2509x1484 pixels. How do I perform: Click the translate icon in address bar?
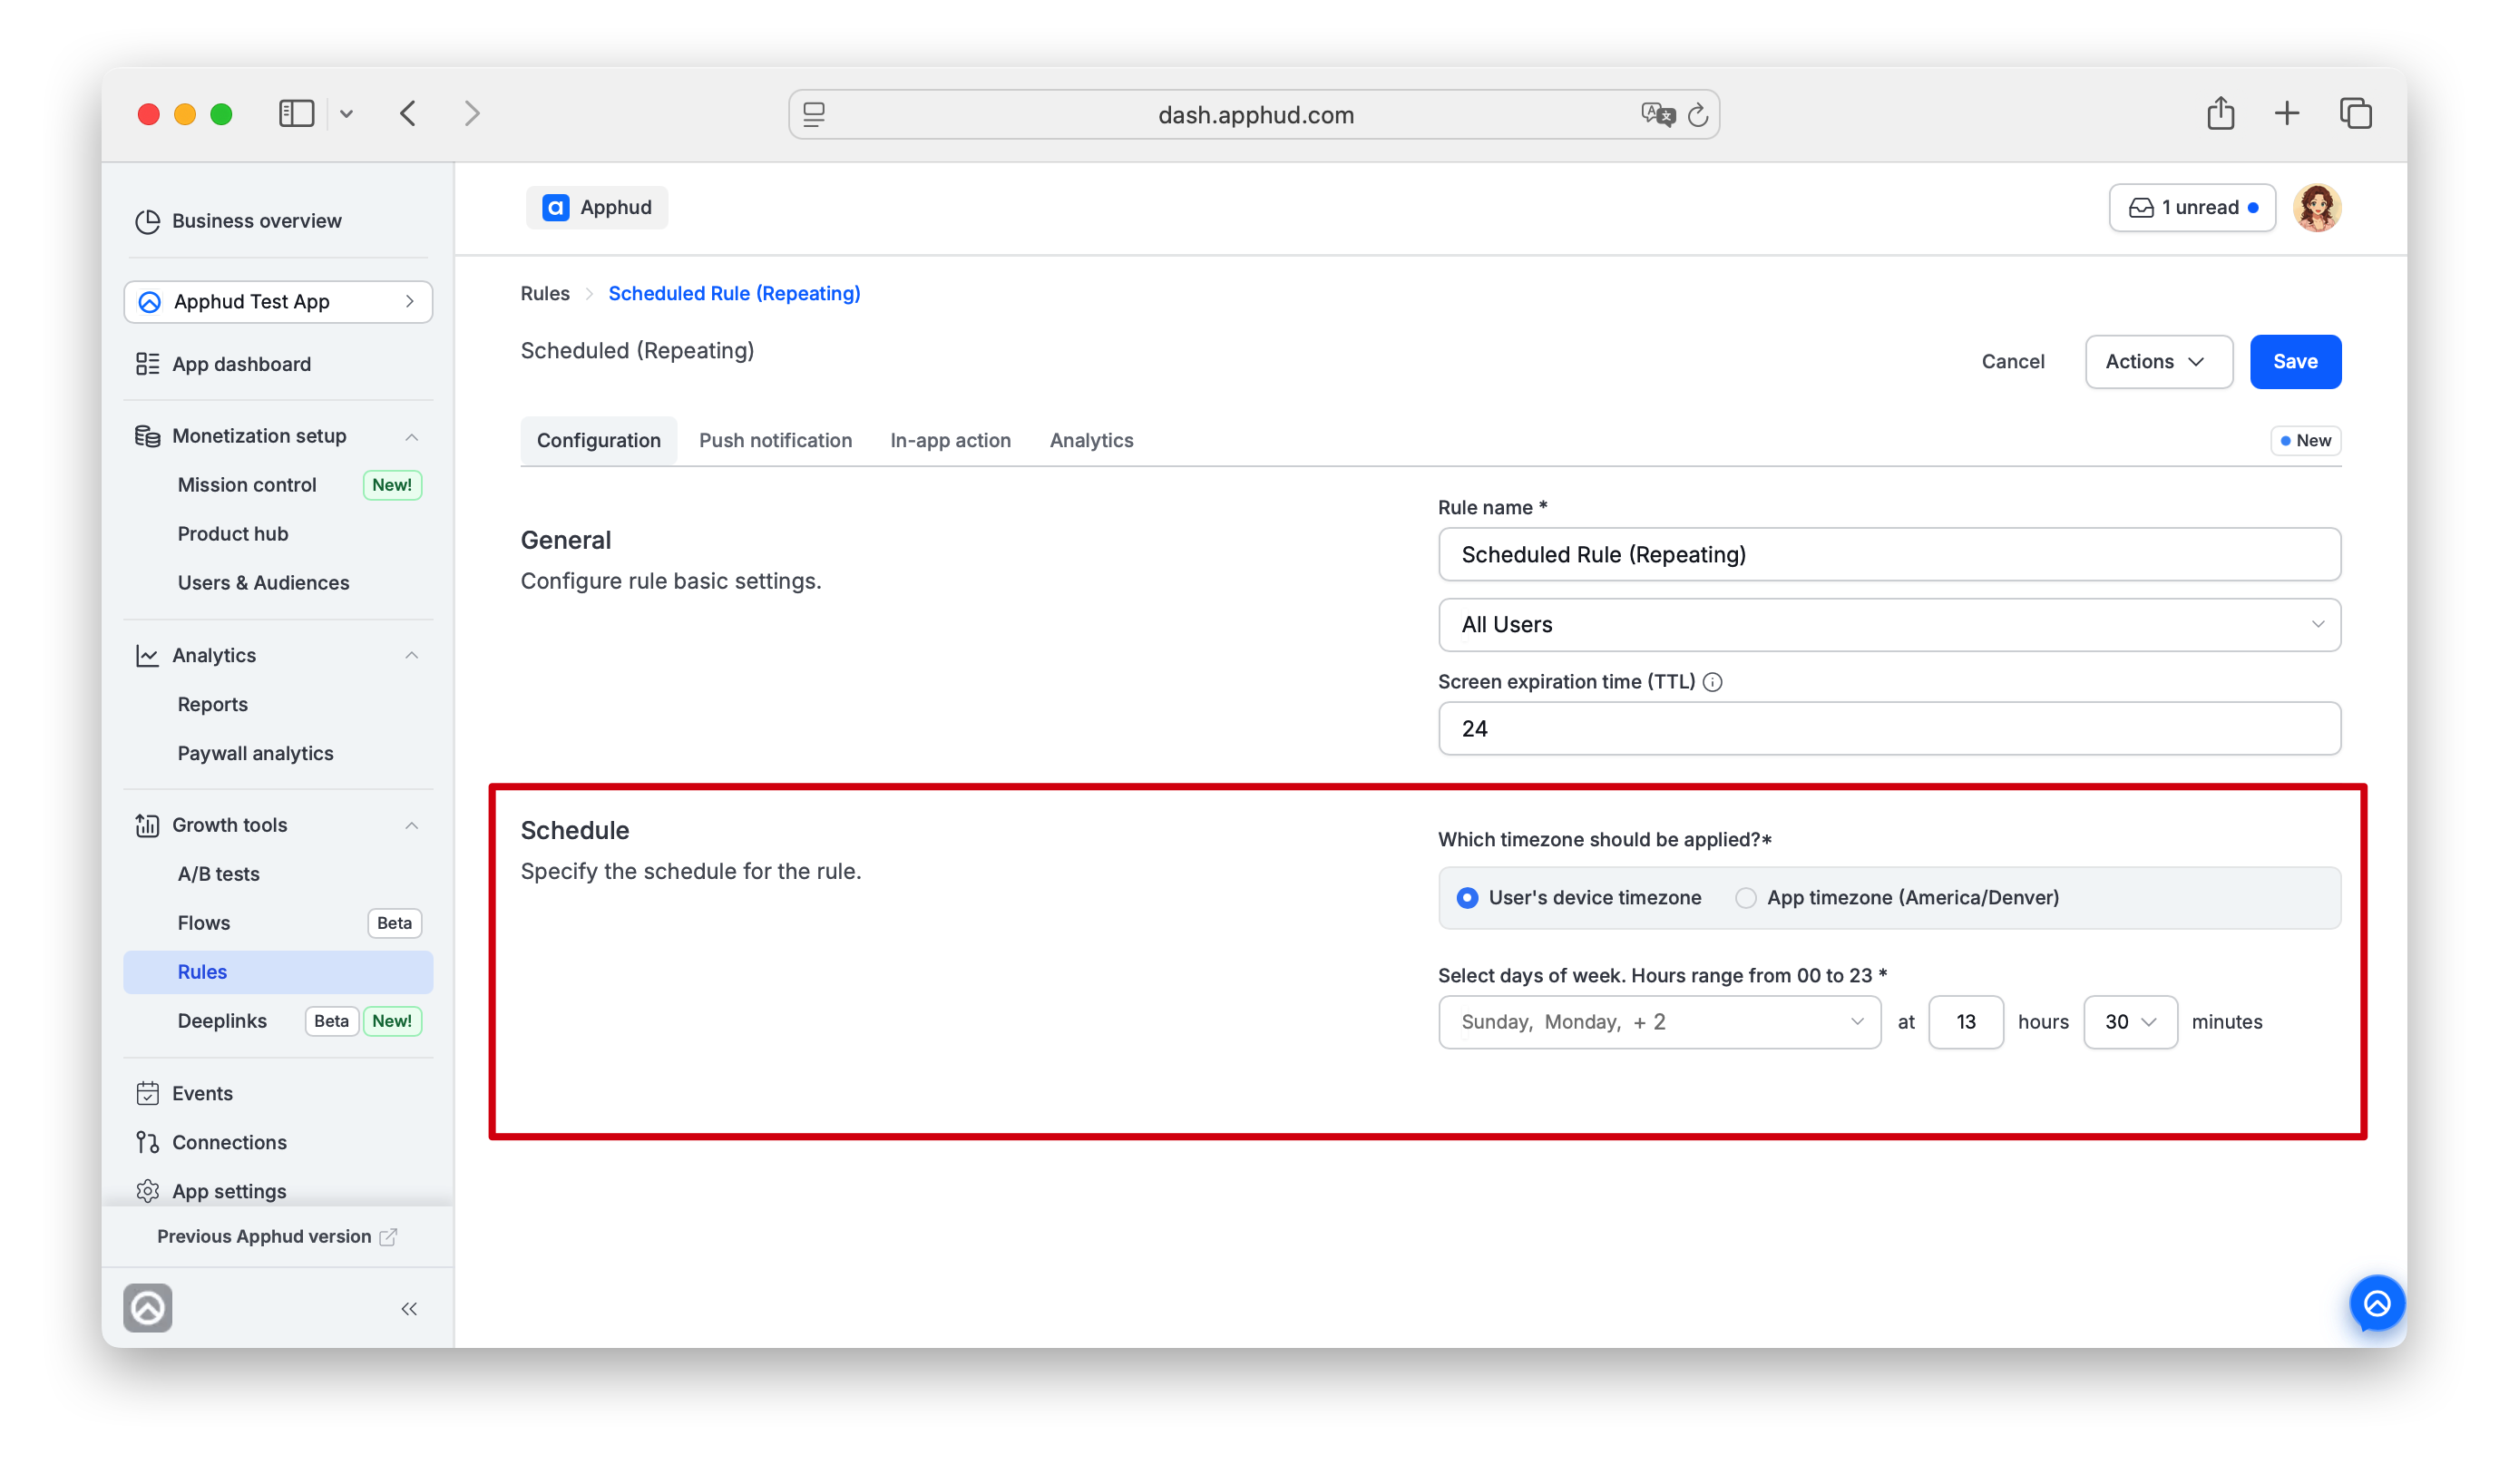tap(1657, 114)
